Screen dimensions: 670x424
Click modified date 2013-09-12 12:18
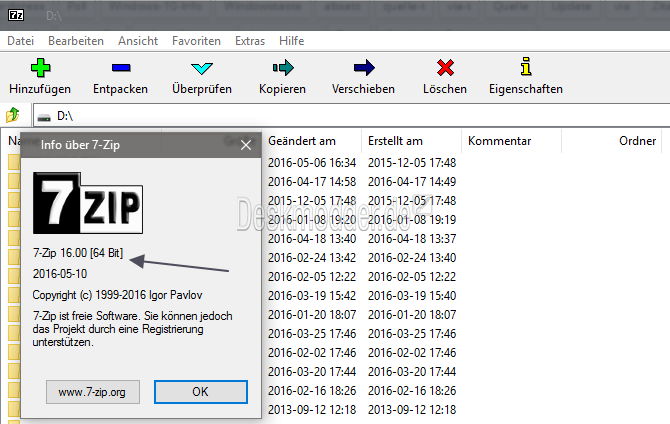click(312, 409)
